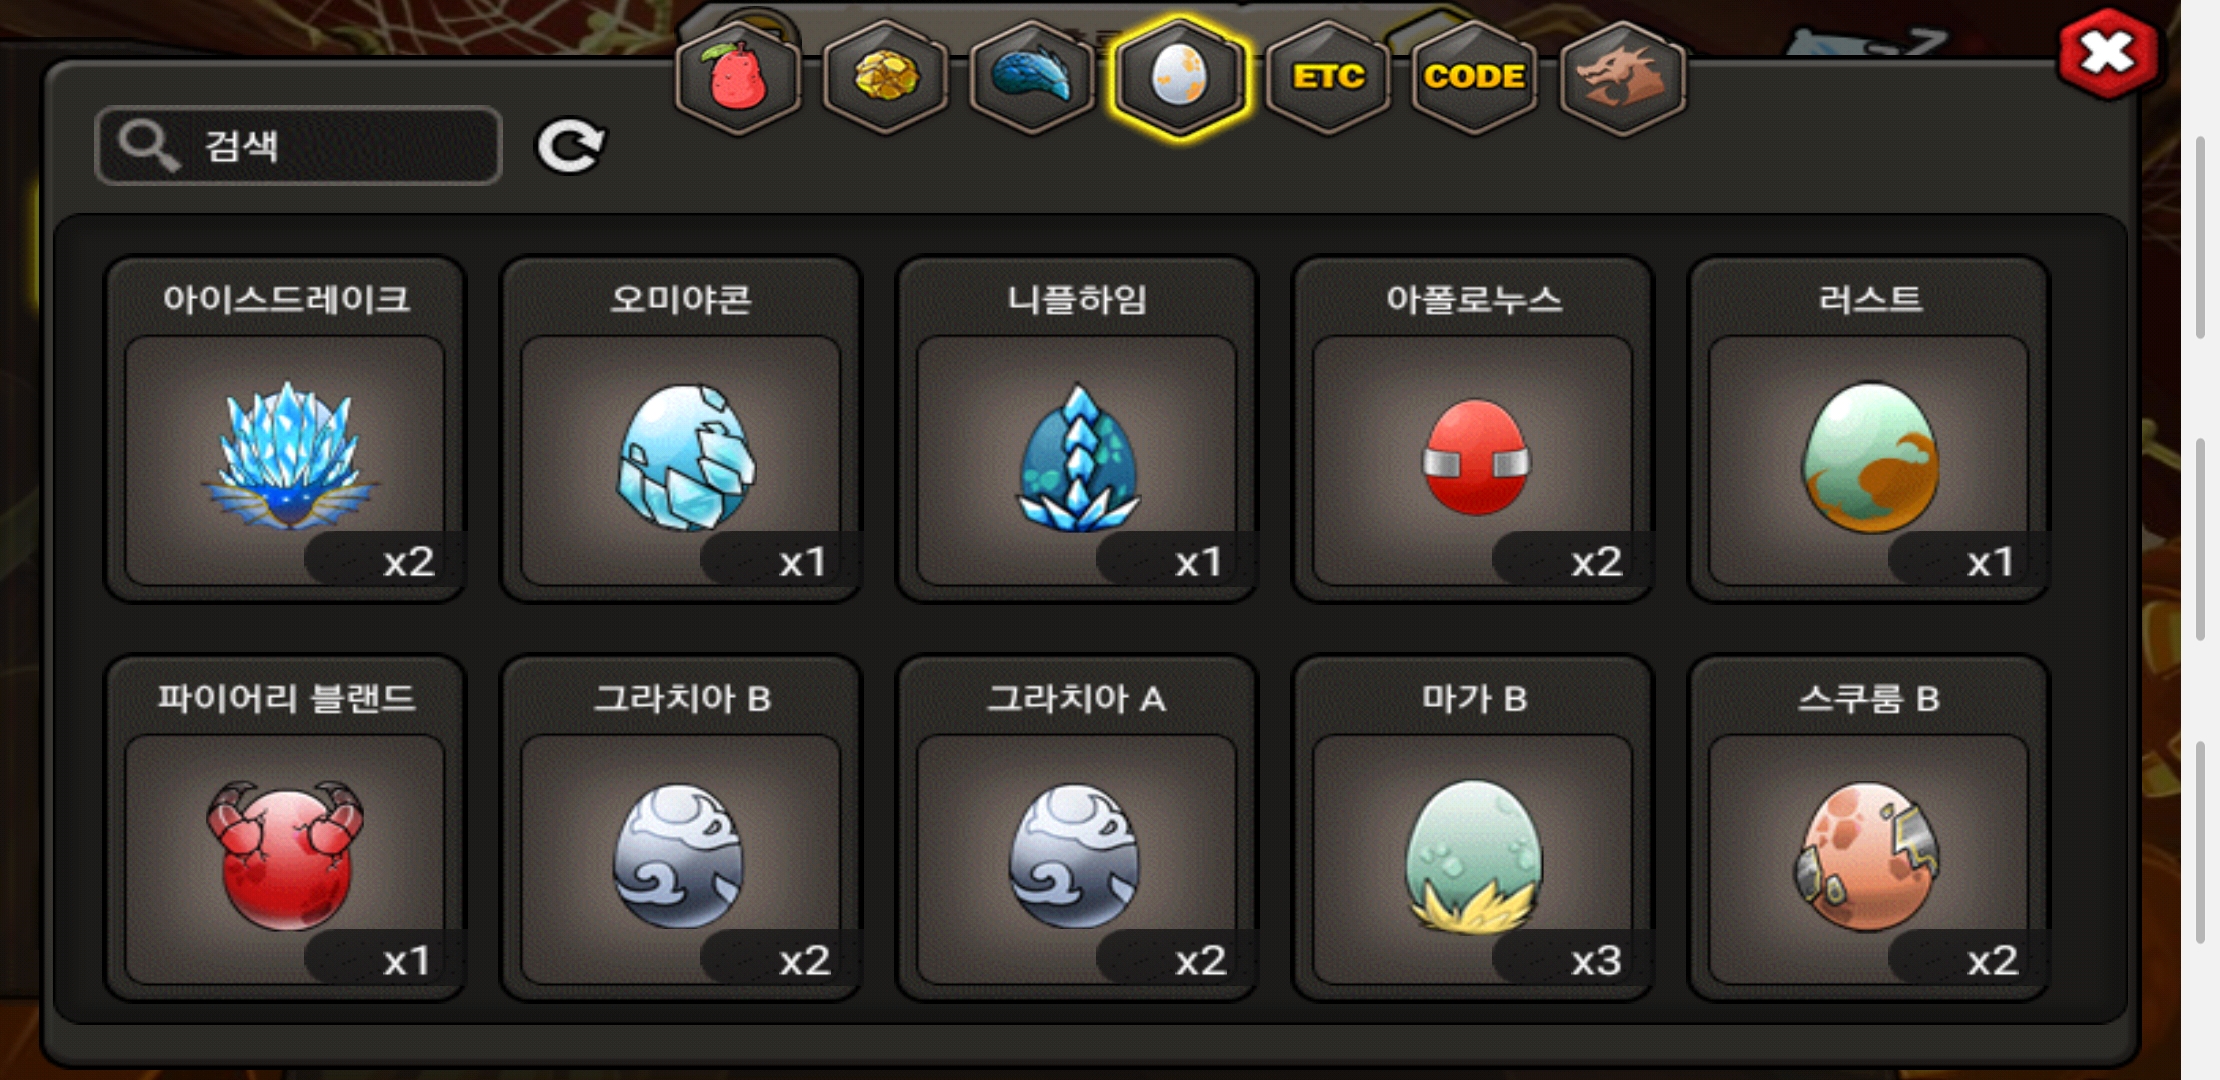The width and height of the screenshot is (2220, 1080).
Task: Open the brown dragon head tab
Action: [1622, 78]
